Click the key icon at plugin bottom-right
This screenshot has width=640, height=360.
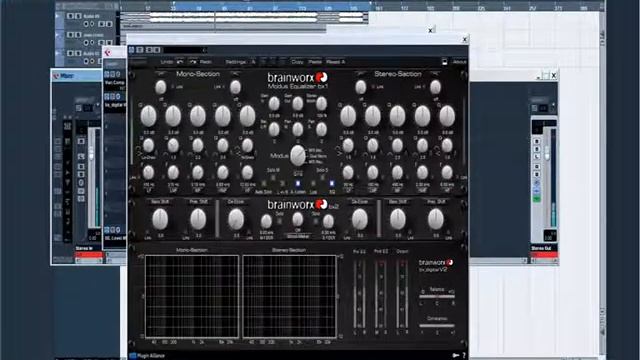pyautogui.click(x=456, y=356)
